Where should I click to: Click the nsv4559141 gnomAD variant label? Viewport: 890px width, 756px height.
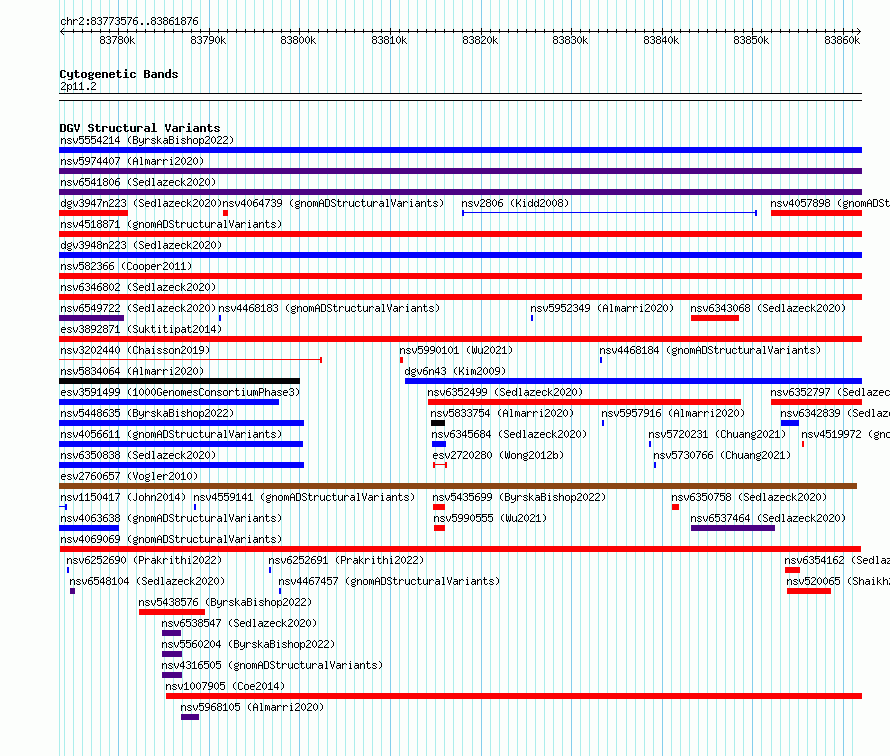(304, 497)
